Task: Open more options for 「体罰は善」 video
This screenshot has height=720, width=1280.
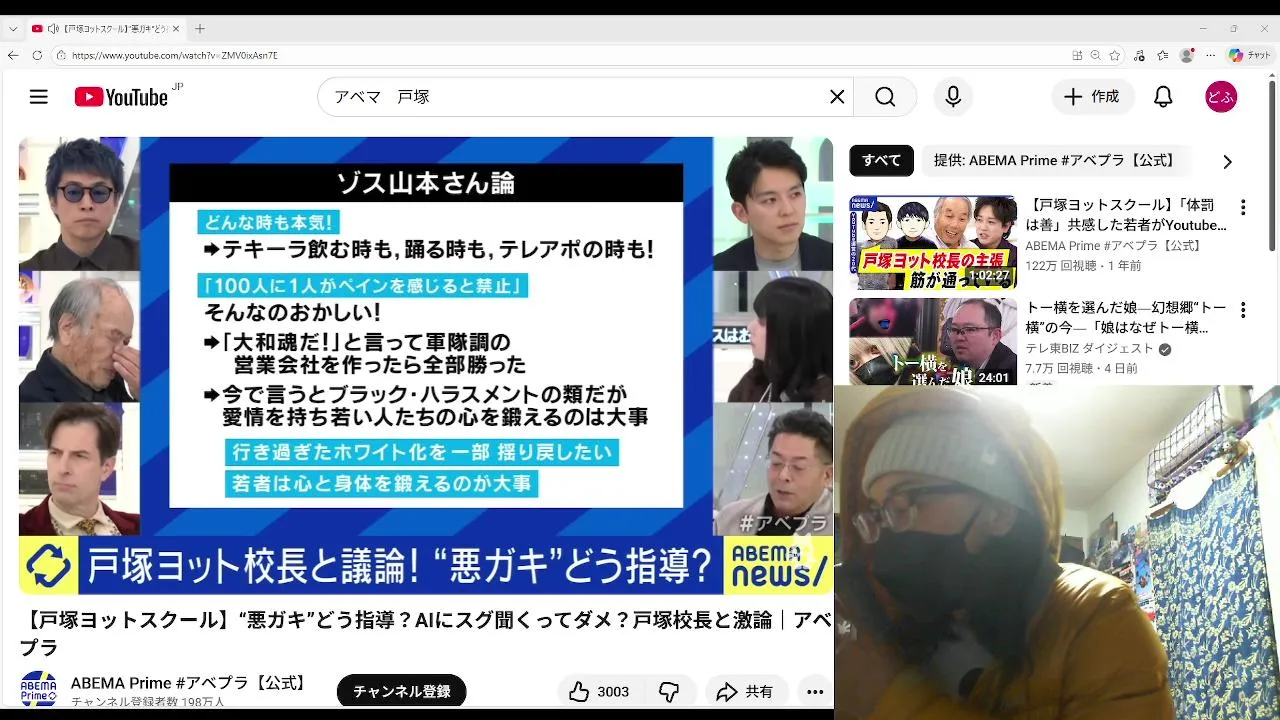Action: 1243,208
